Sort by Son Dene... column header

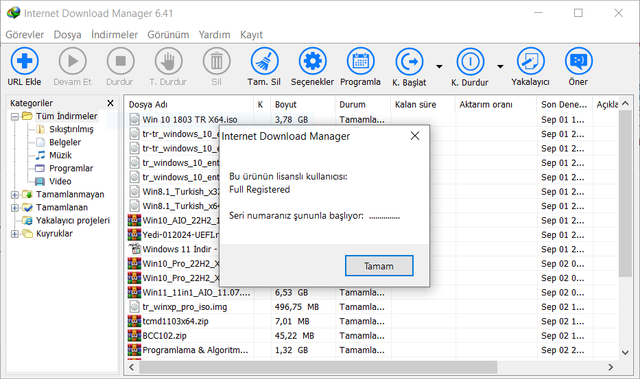[564, 104]
